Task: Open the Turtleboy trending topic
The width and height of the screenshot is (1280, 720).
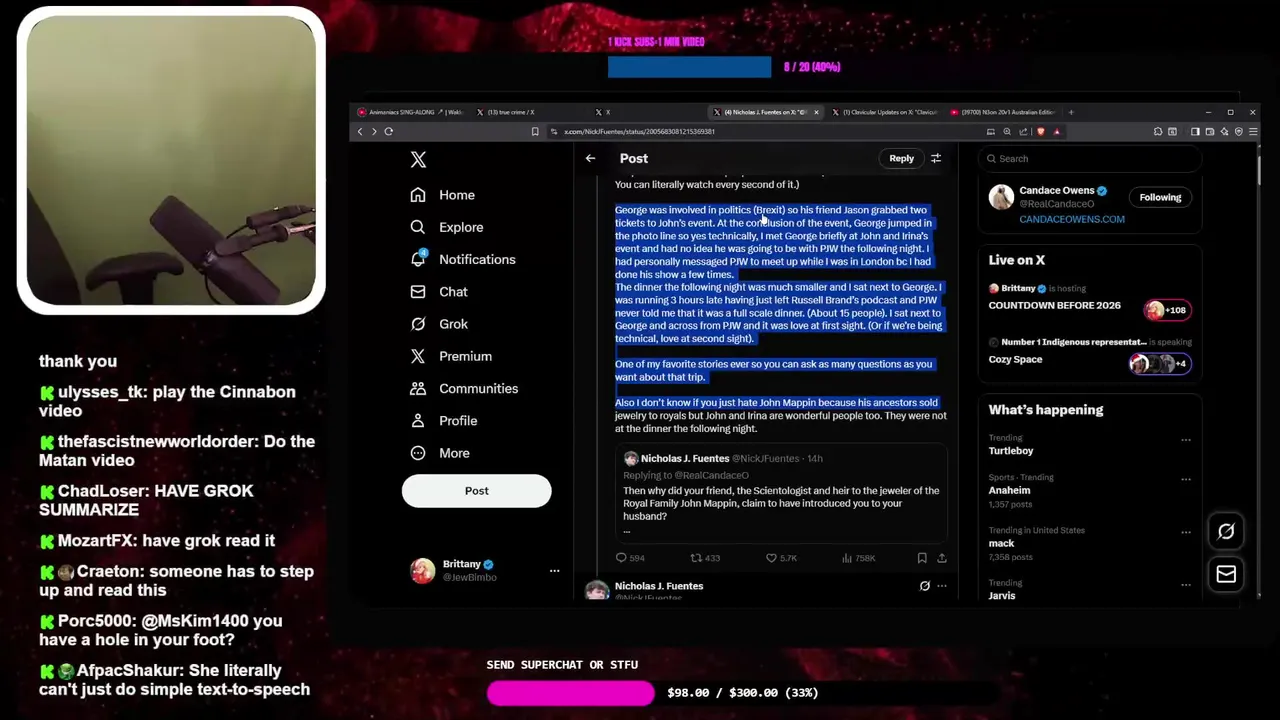Action: click(x=1011, y=451)
